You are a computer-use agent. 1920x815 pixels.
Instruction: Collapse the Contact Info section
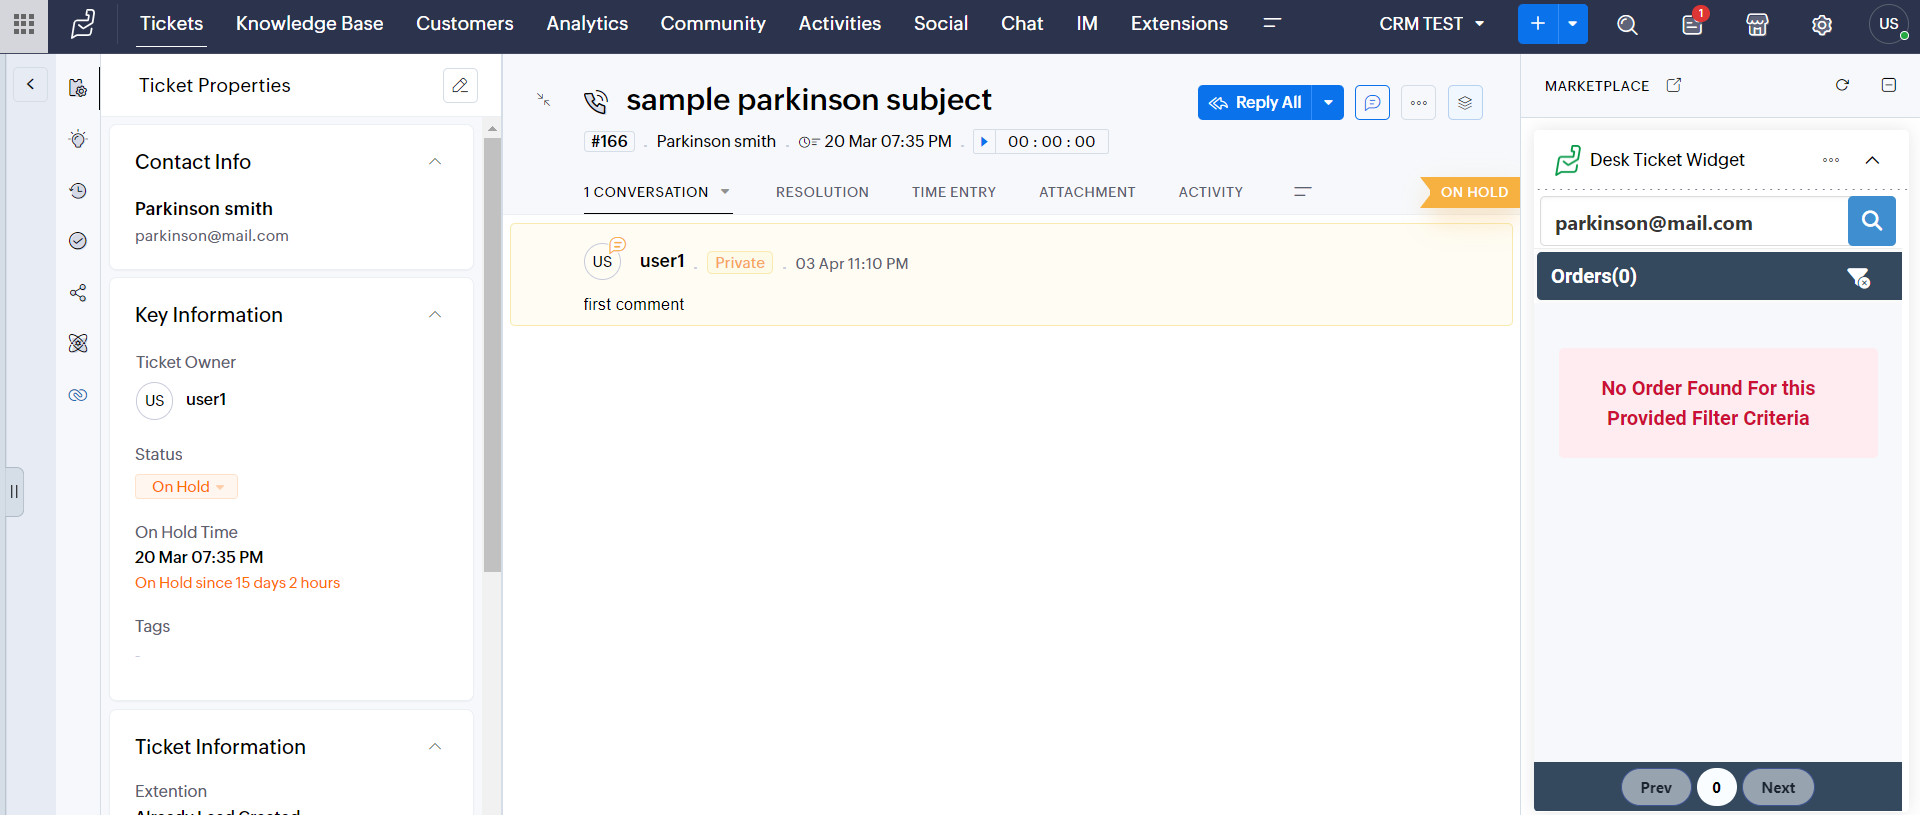coord(435,162)
